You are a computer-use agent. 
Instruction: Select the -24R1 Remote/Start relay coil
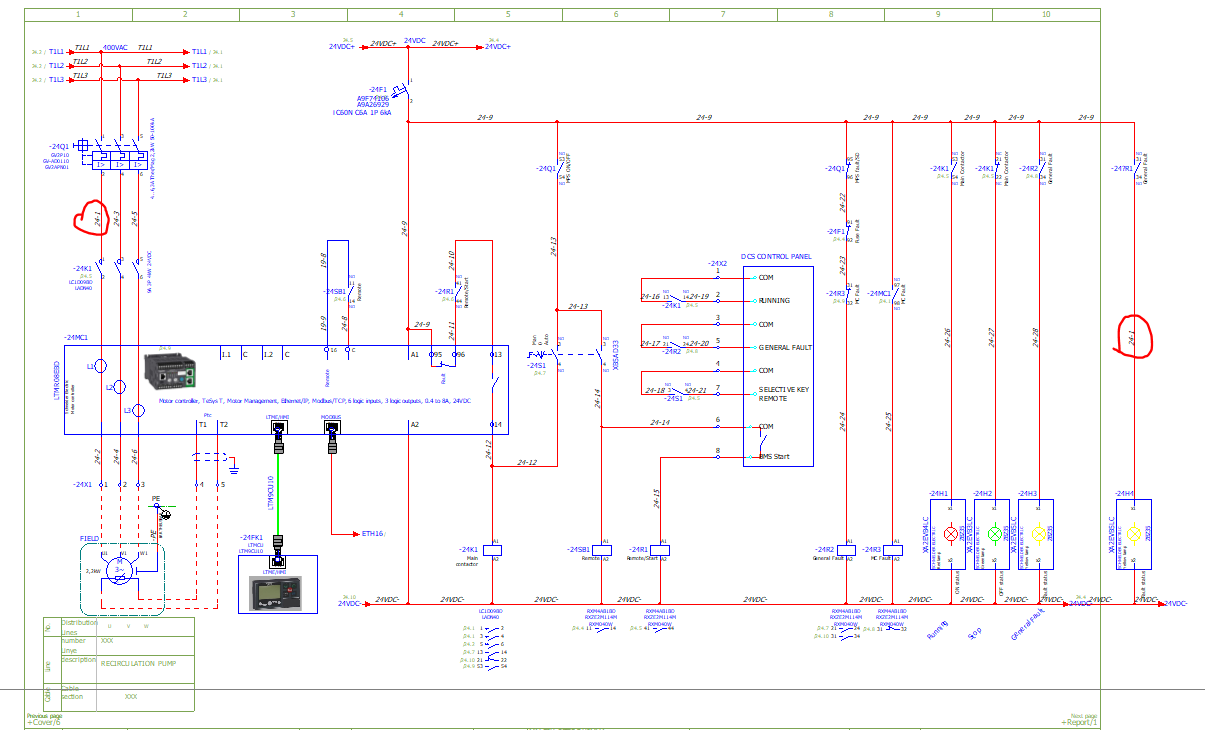click(x=660, y=549)
